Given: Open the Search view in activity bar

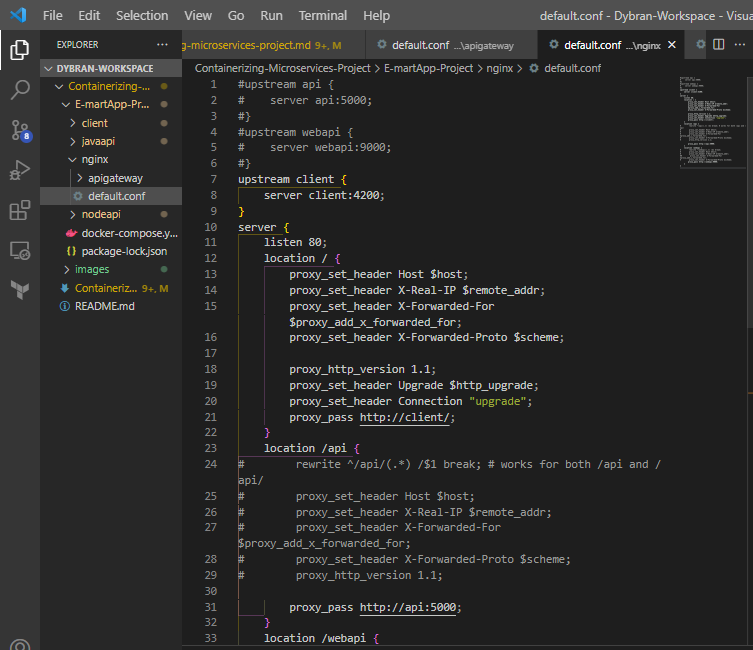Looking at the screenshot, I should 20,90.
